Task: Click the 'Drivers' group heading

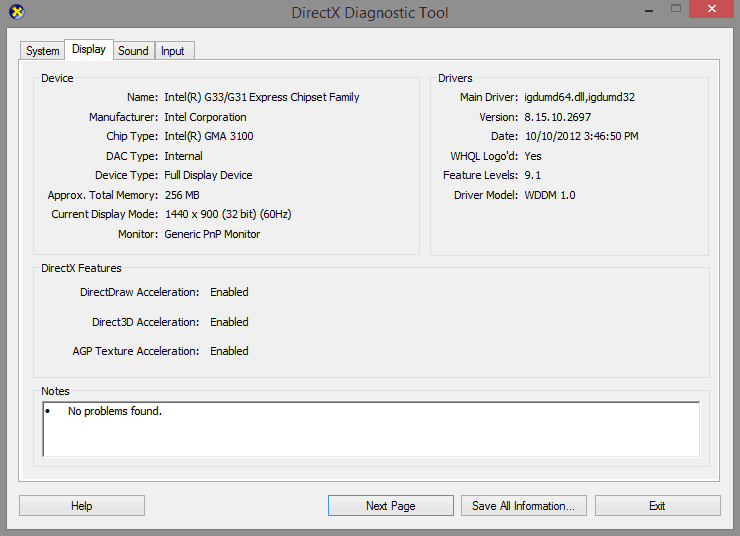Action: point(455,78)
